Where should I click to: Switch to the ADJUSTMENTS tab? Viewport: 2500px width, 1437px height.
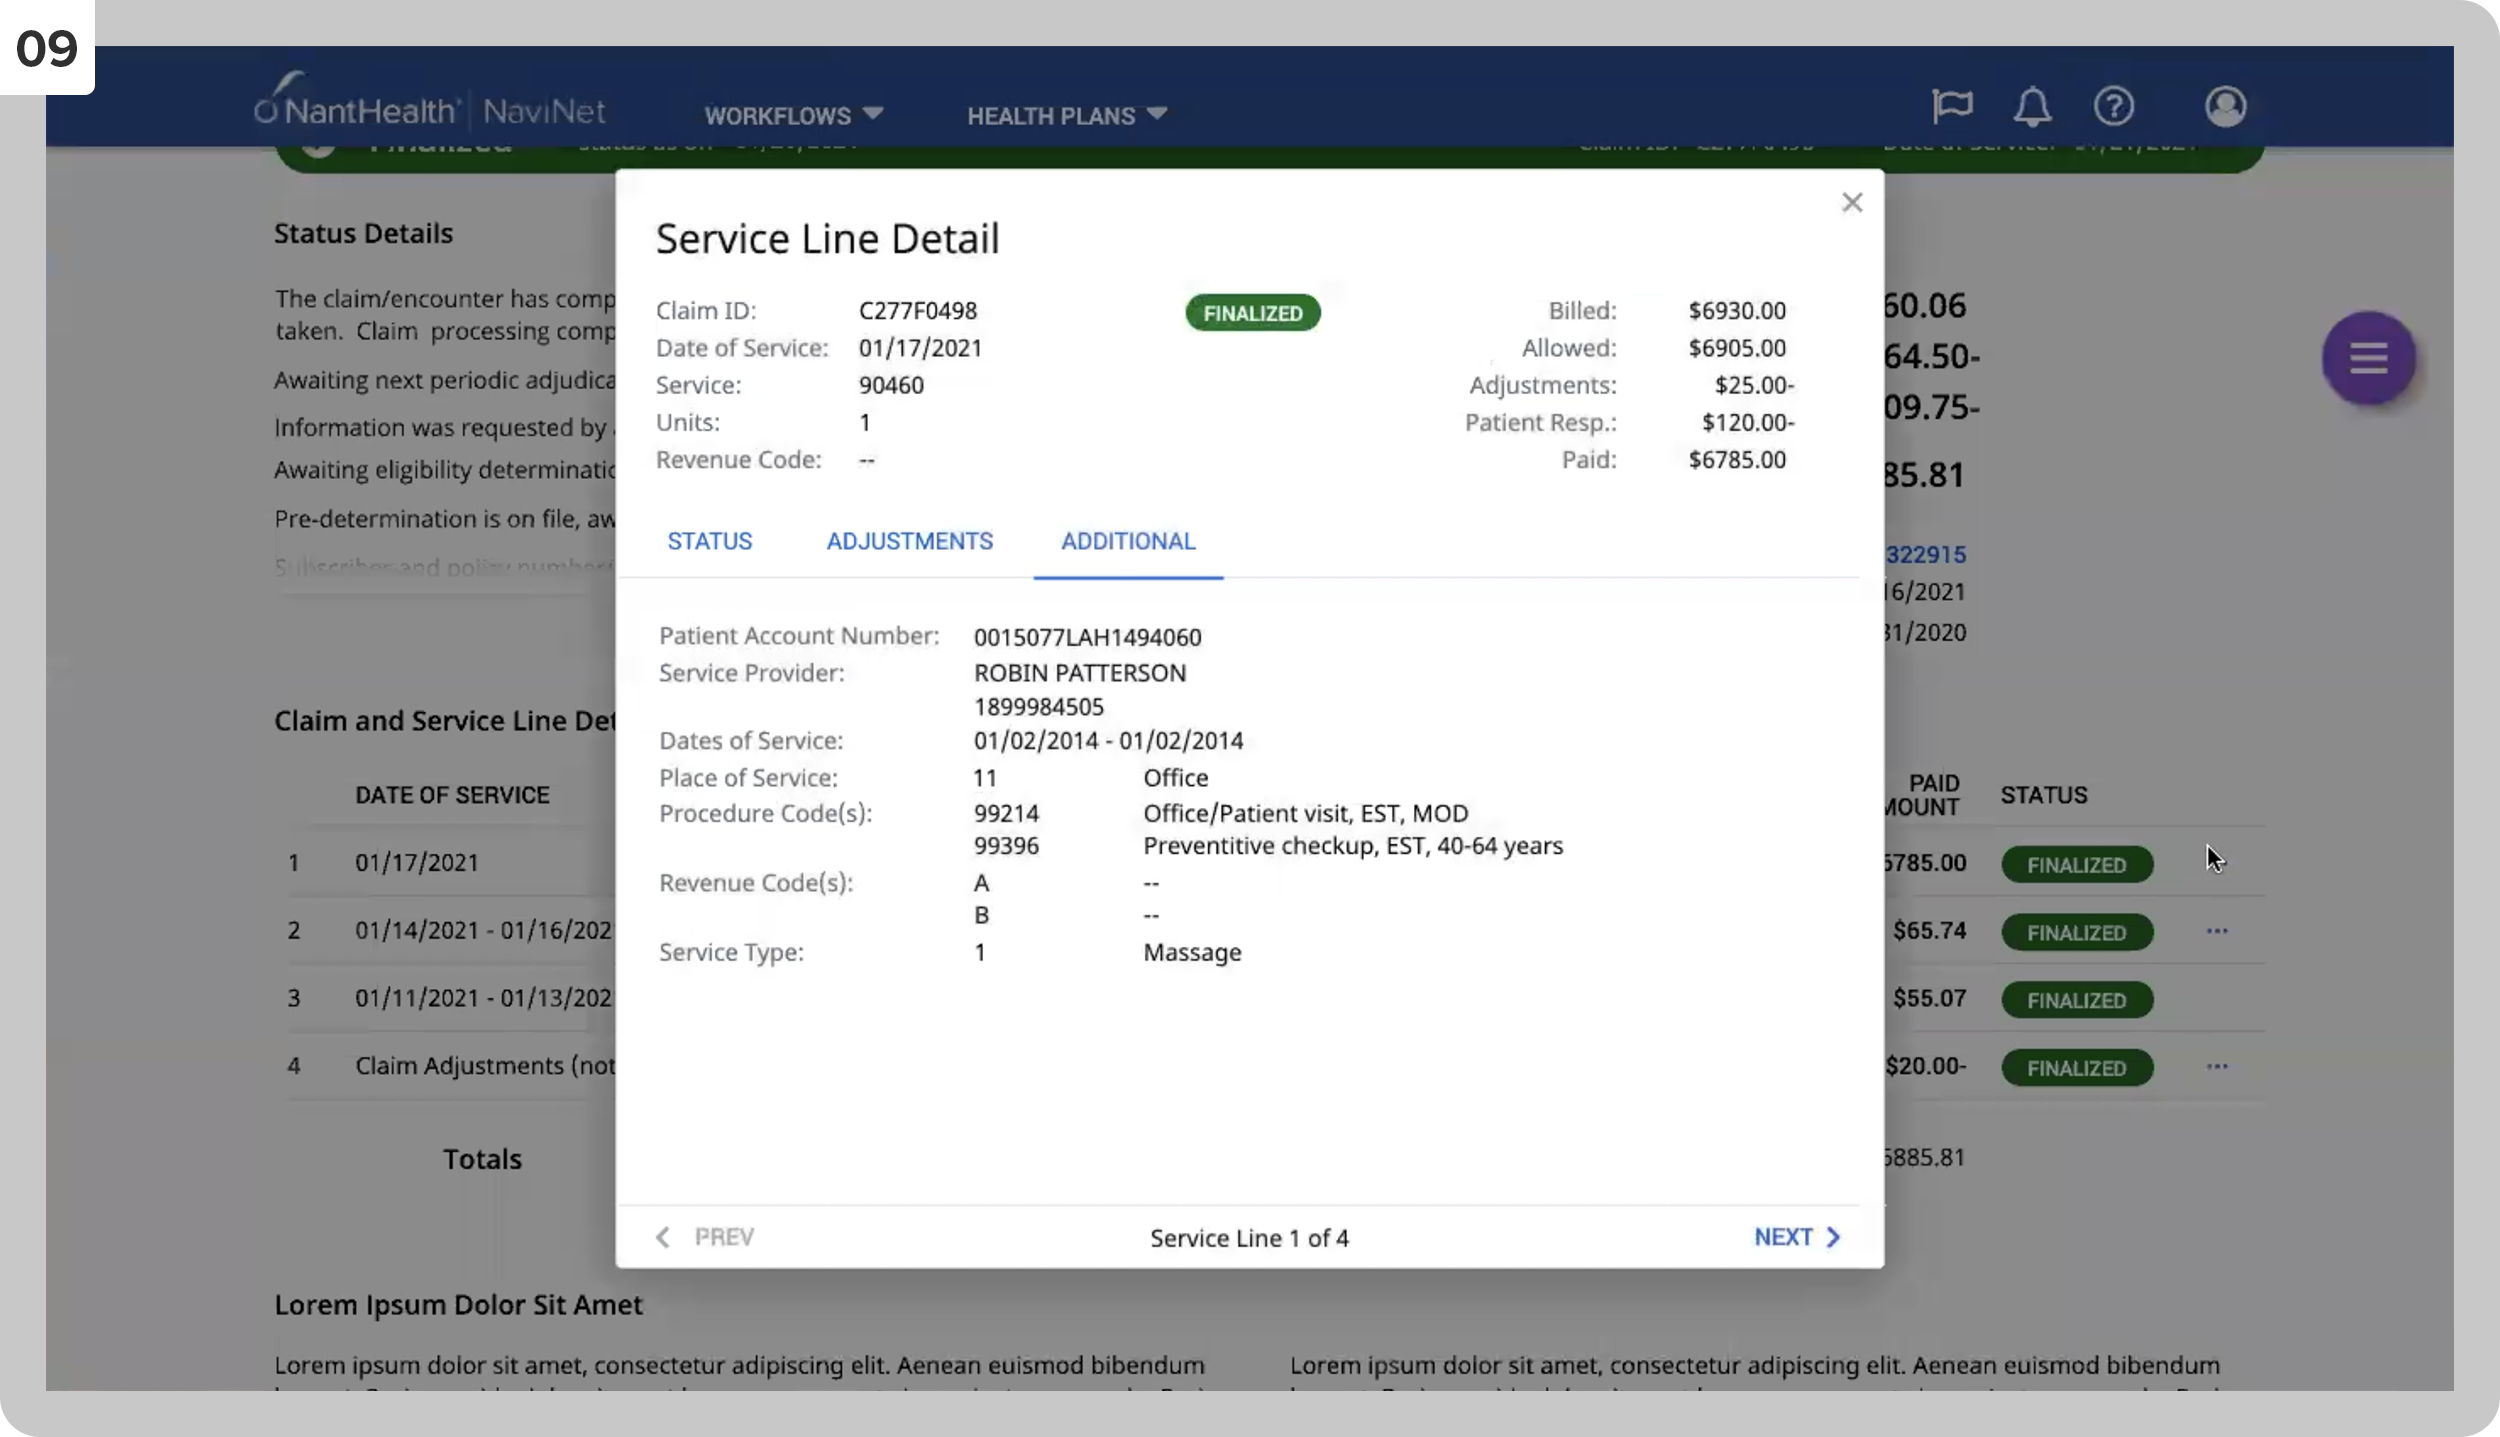click(x=909, y=541)
